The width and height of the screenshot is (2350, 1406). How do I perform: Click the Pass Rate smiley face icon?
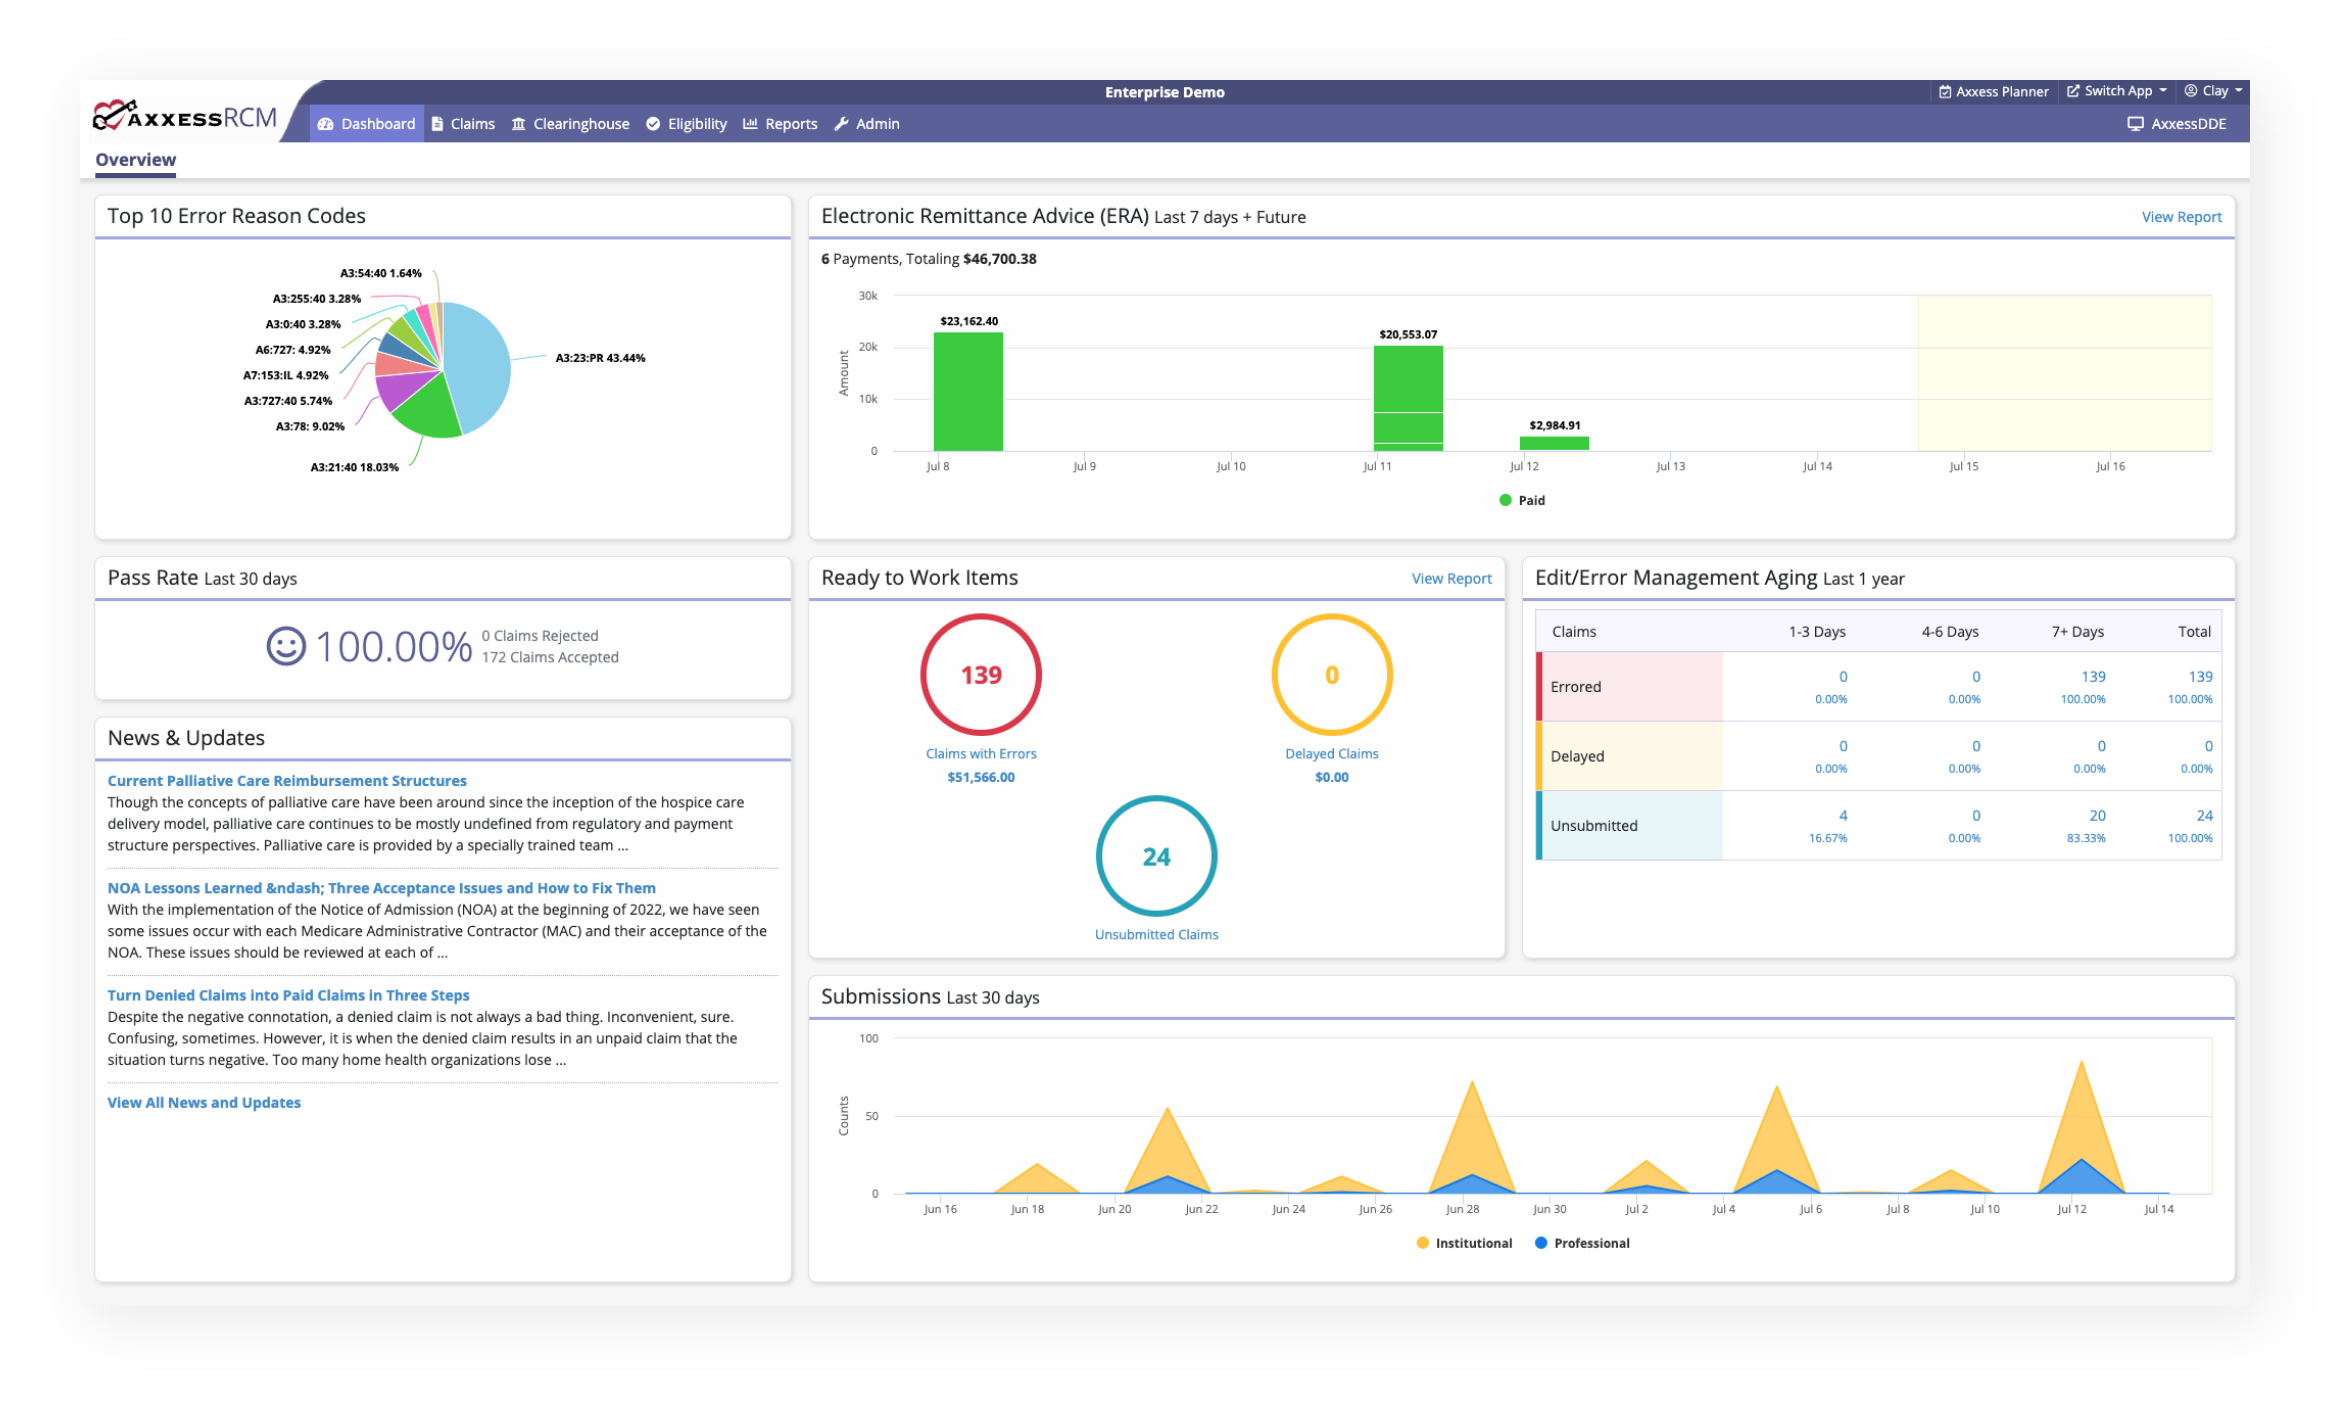(x=286, y=646)
